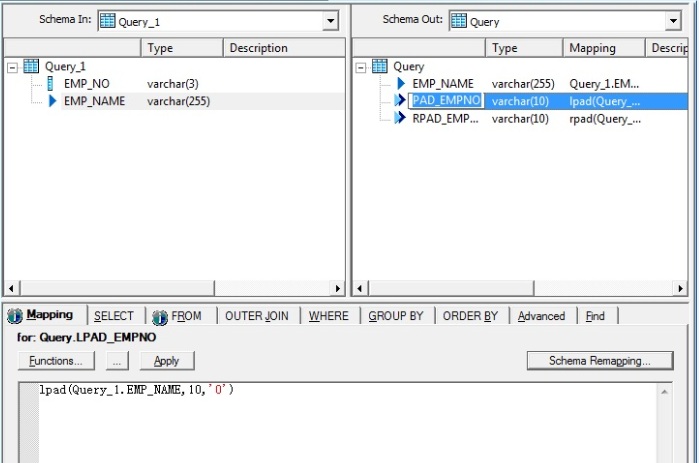Click the Query_1 table icon in Schema In tree

pos(31,66)
